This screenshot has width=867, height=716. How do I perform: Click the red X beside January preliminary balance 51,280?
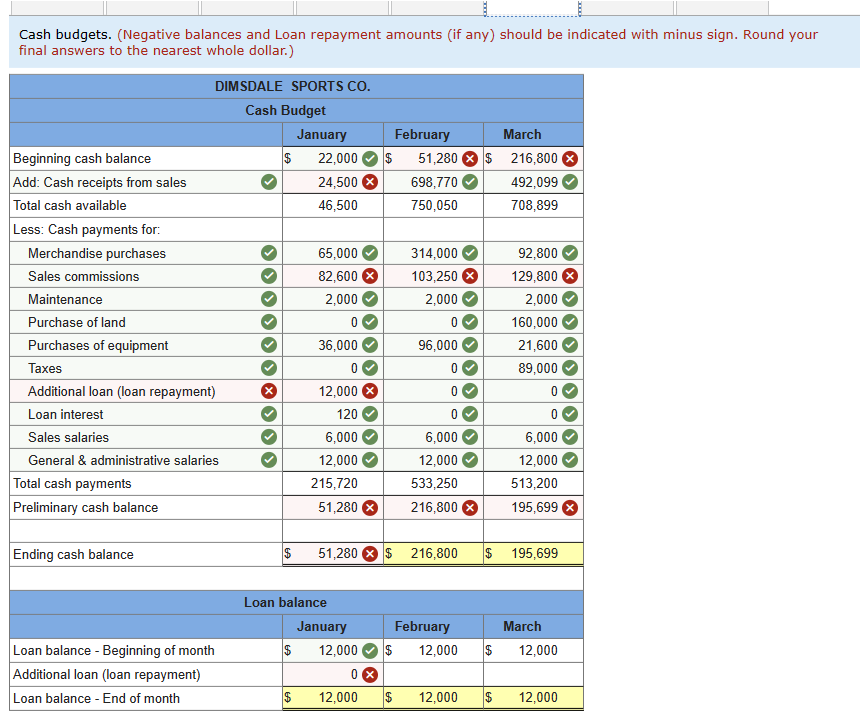click(370, 508)
